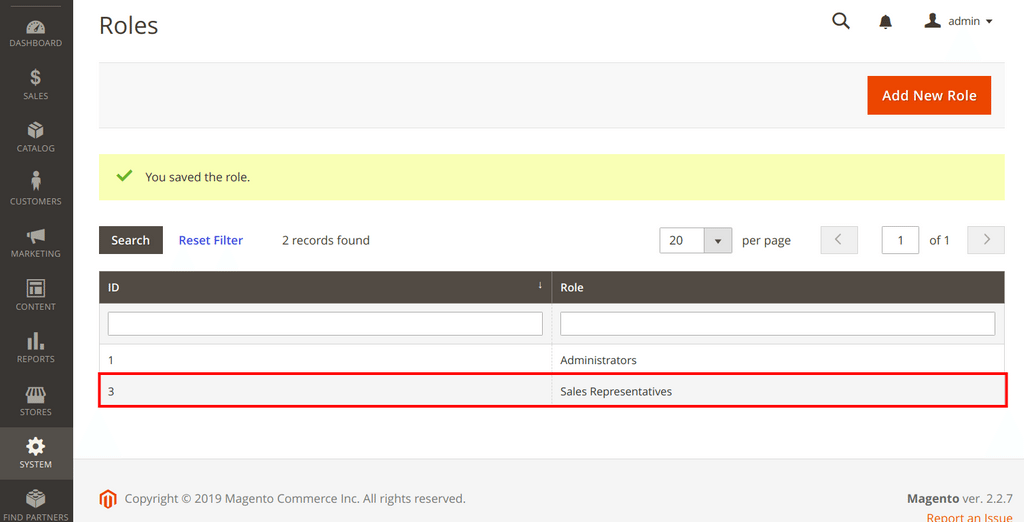The image size is (1024, 522).
Task: Click the Search button
Action: (131, 240)
